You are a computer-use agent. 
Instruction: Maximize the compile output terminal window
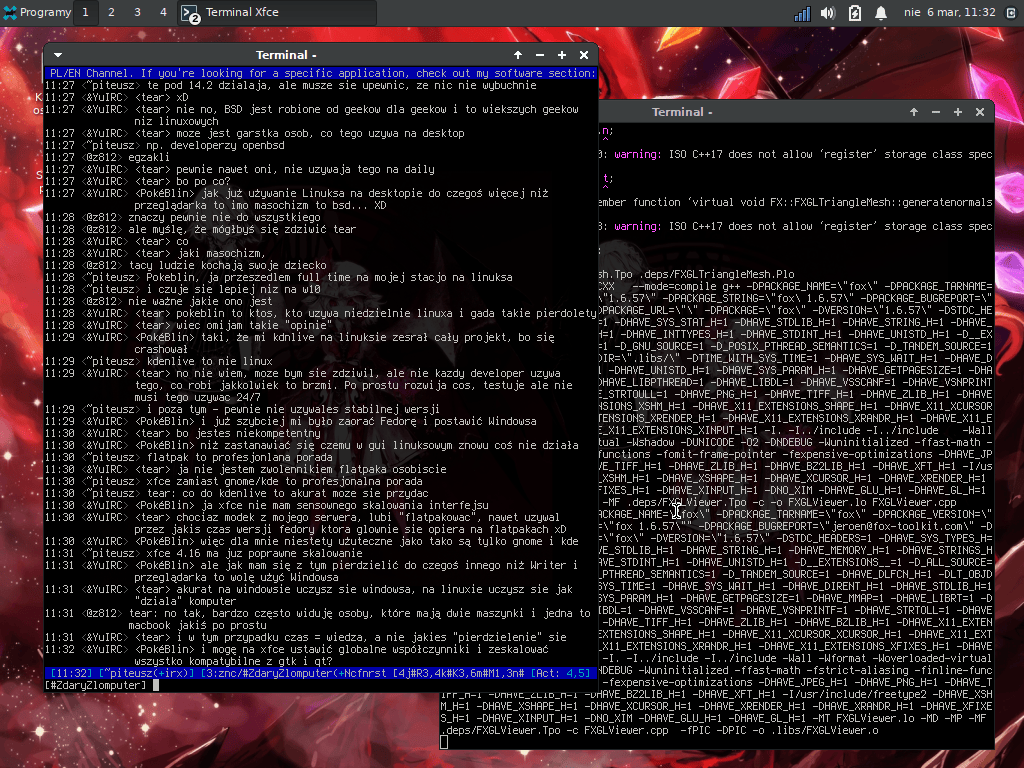point(958,112)
